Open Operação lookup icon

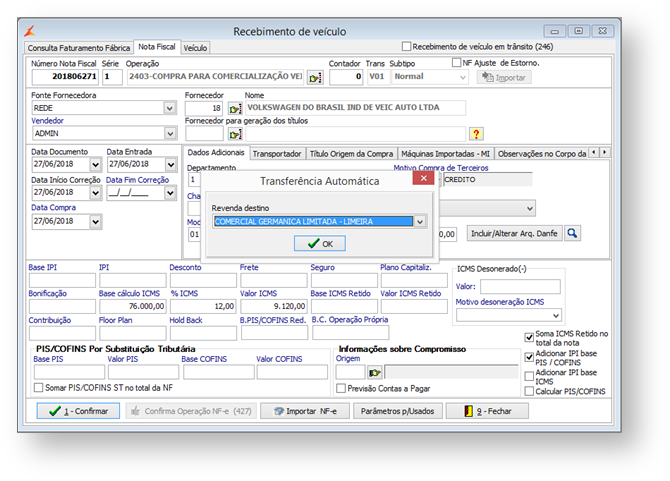click(315, 78)
